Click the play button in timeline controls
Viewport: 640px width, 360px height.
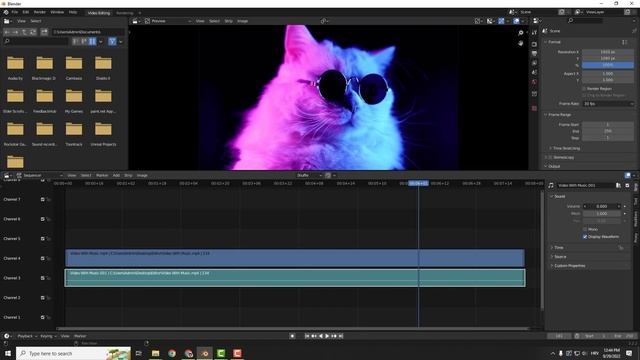(327, 336)
